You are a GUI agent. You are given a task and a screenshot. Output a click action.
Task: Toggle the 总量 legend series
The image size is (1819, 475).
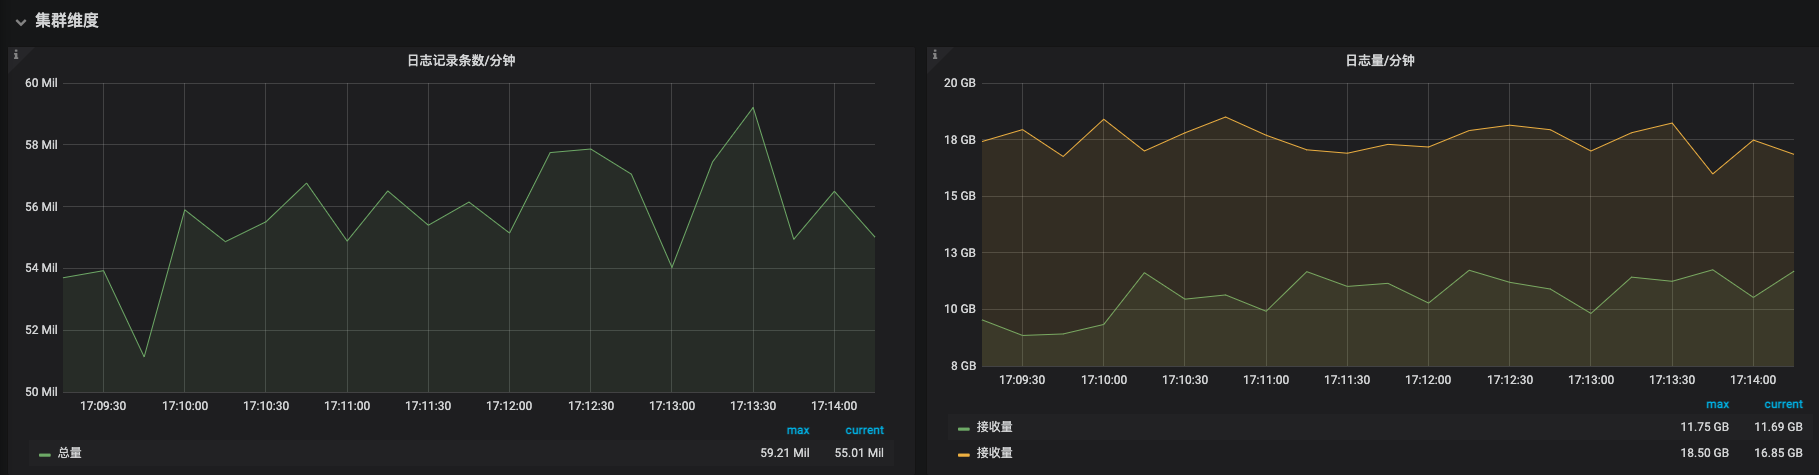(70, 453)
